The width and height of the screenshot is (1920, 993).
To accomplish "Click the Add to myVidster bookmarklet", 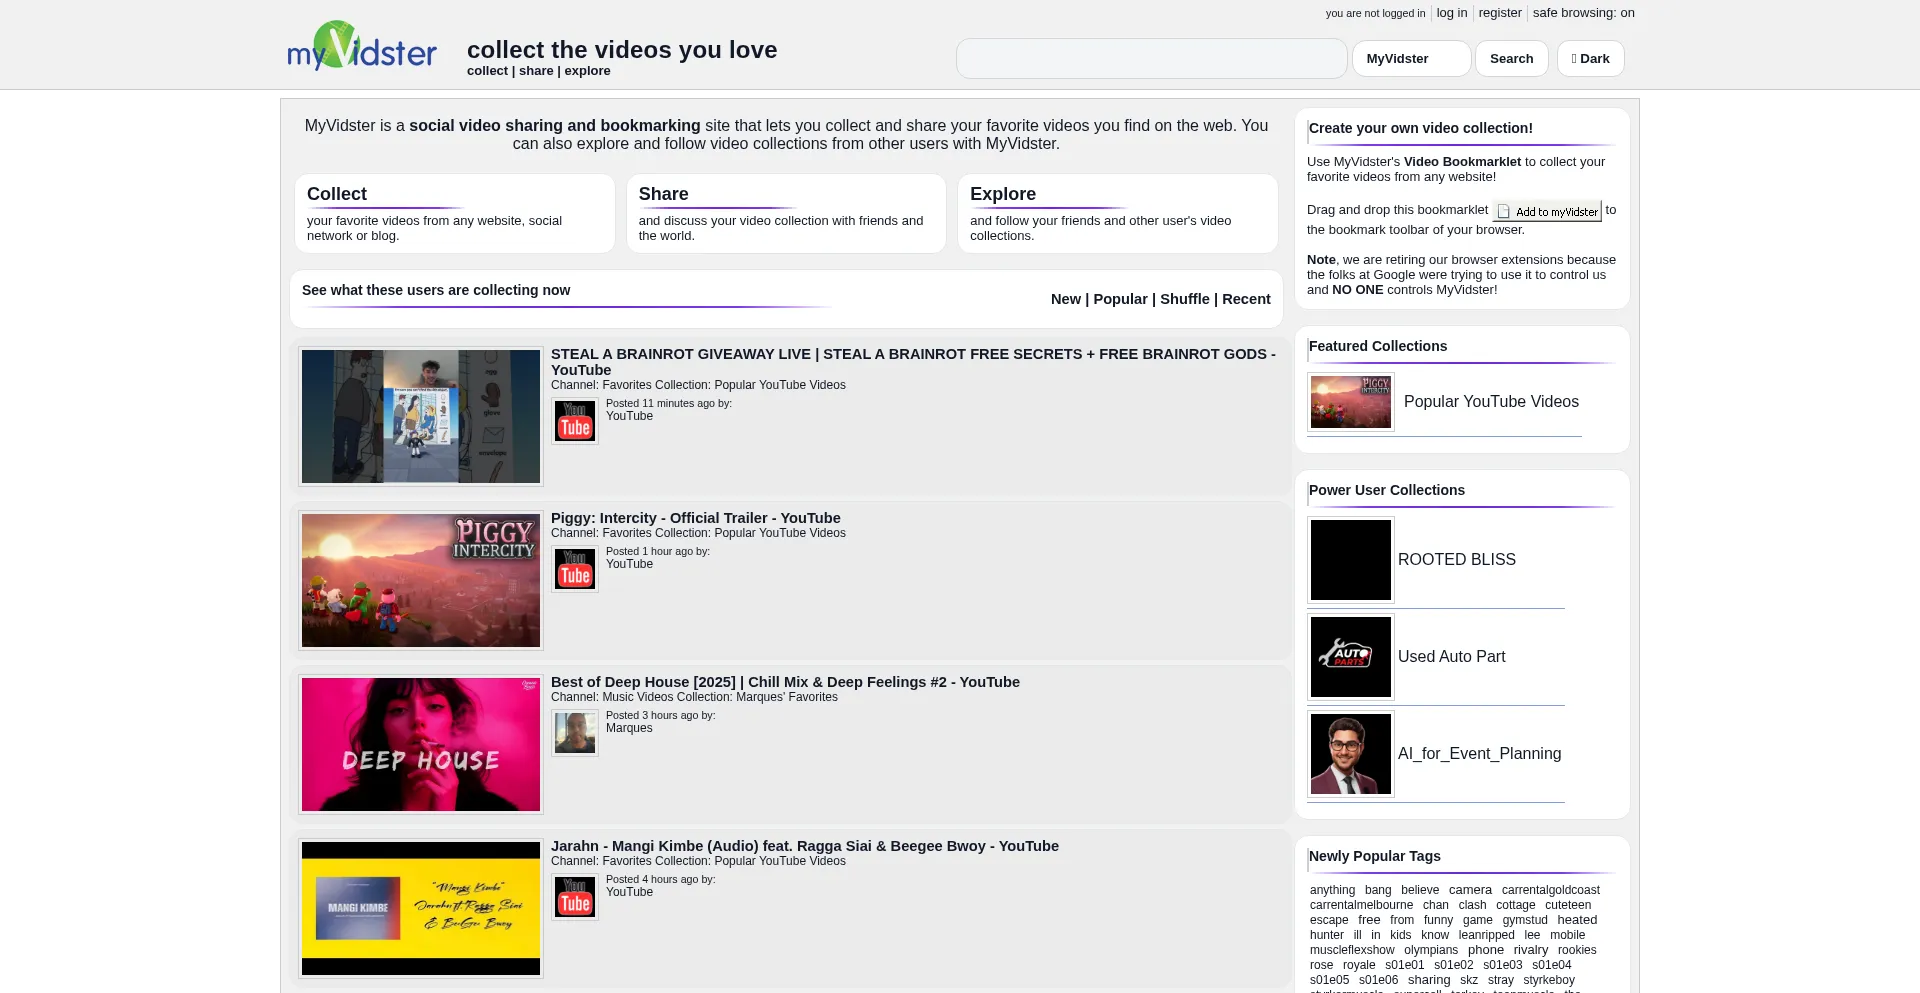I will [x=1547, y=211].
